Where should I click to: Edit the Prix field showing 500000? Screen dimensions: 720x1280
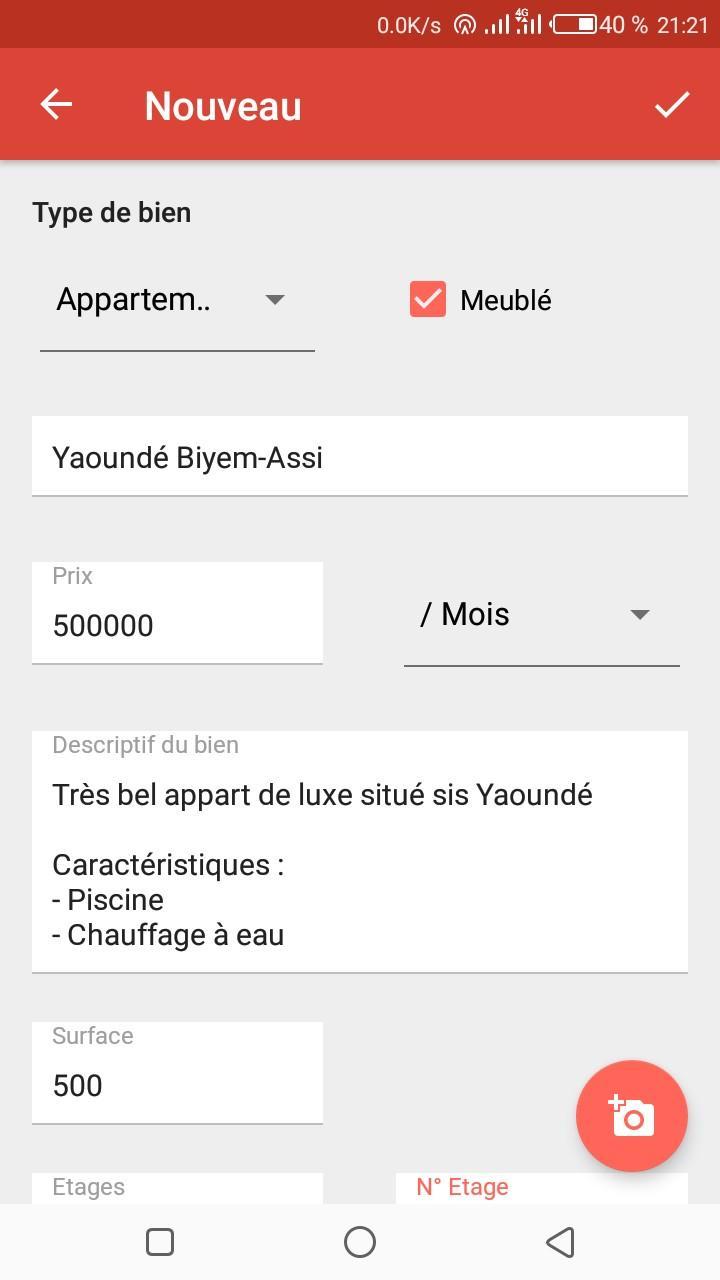pyautogui.click(x=177, y=625)
